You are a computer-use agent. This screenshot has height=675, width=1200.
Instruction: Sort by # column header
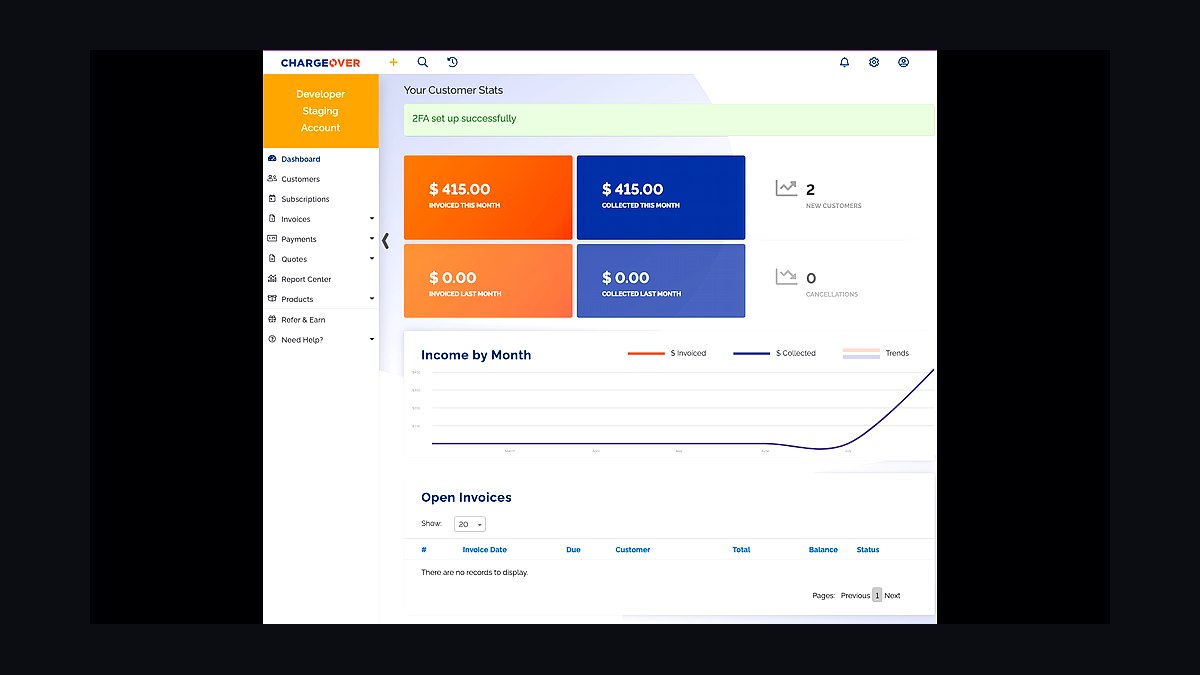click(x=424, y=550)
